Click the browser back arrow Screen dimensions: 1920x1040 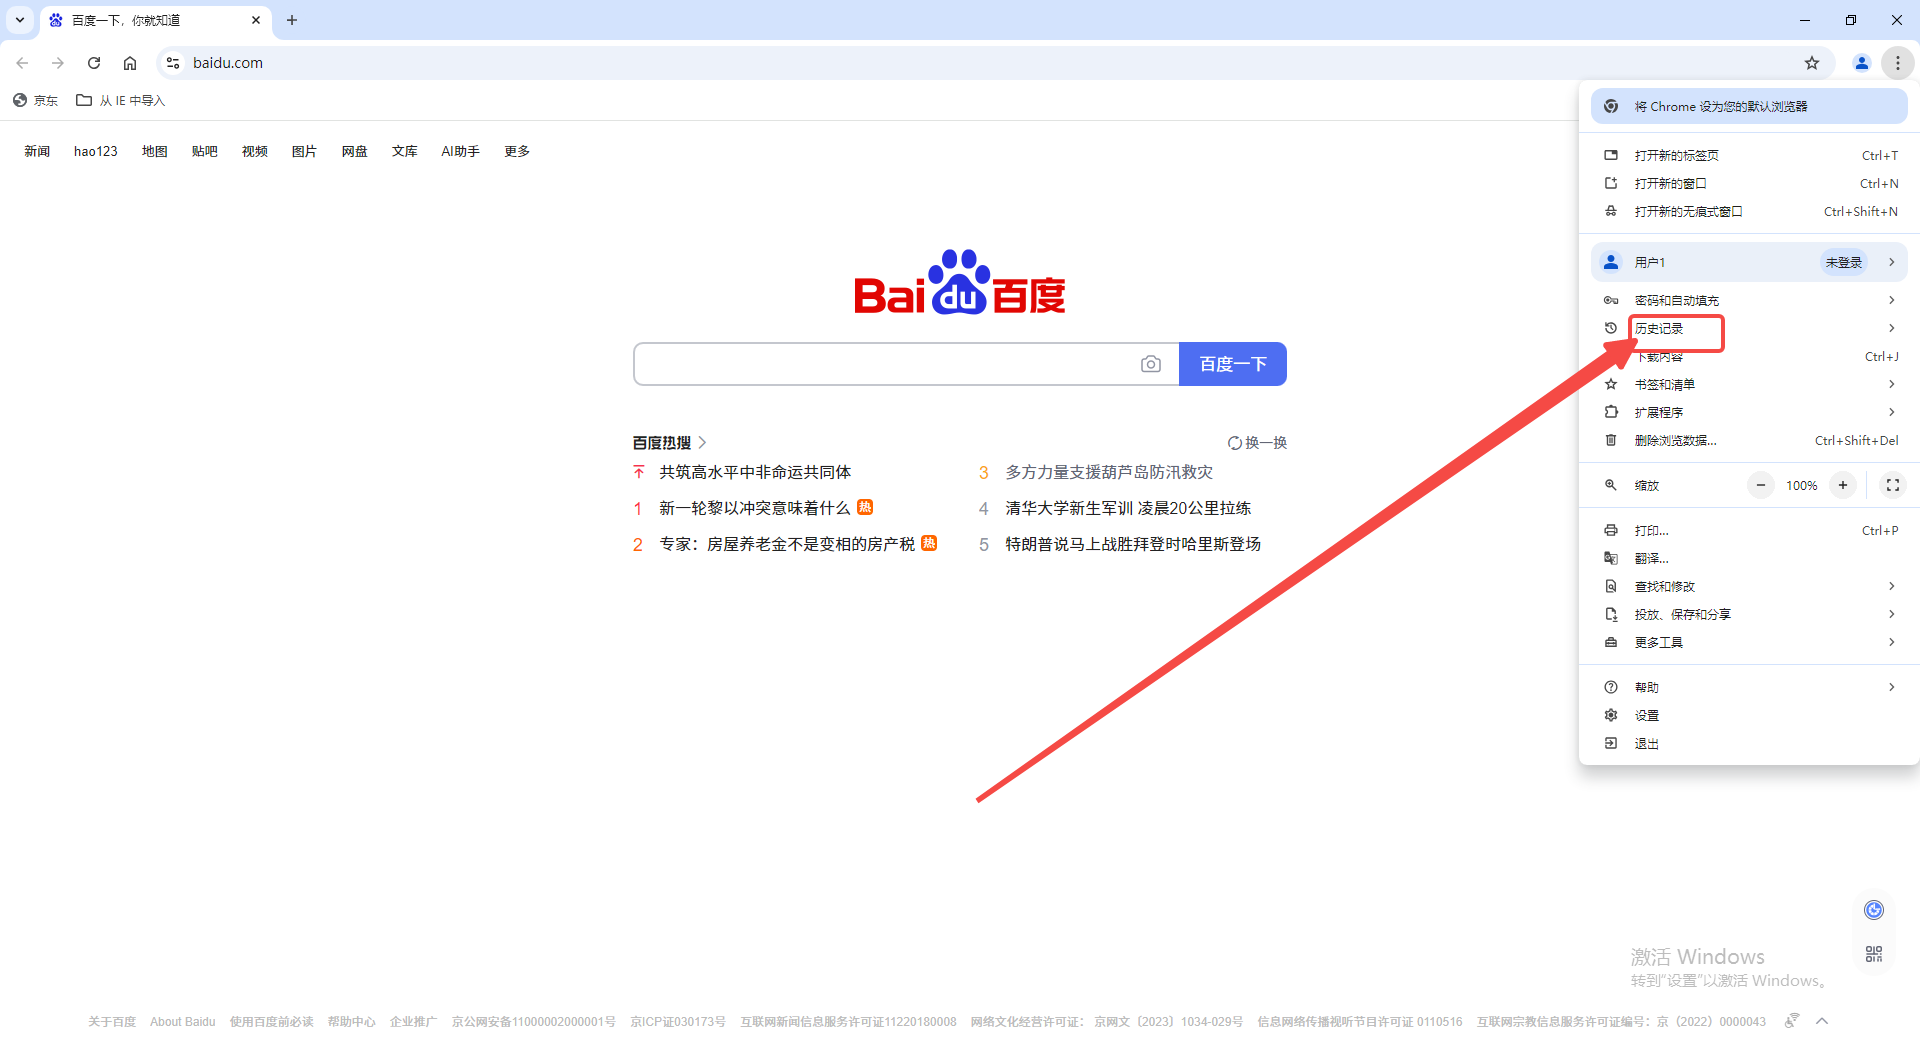point(22,63)
